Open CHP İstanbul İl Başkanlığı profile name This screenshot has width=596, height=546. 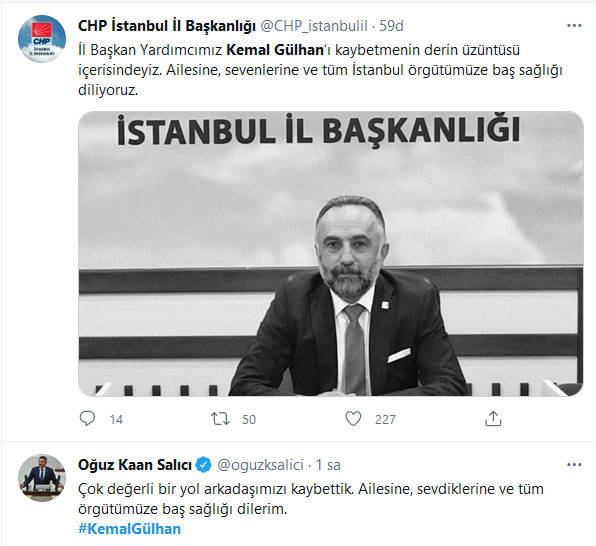click(167, 26)
